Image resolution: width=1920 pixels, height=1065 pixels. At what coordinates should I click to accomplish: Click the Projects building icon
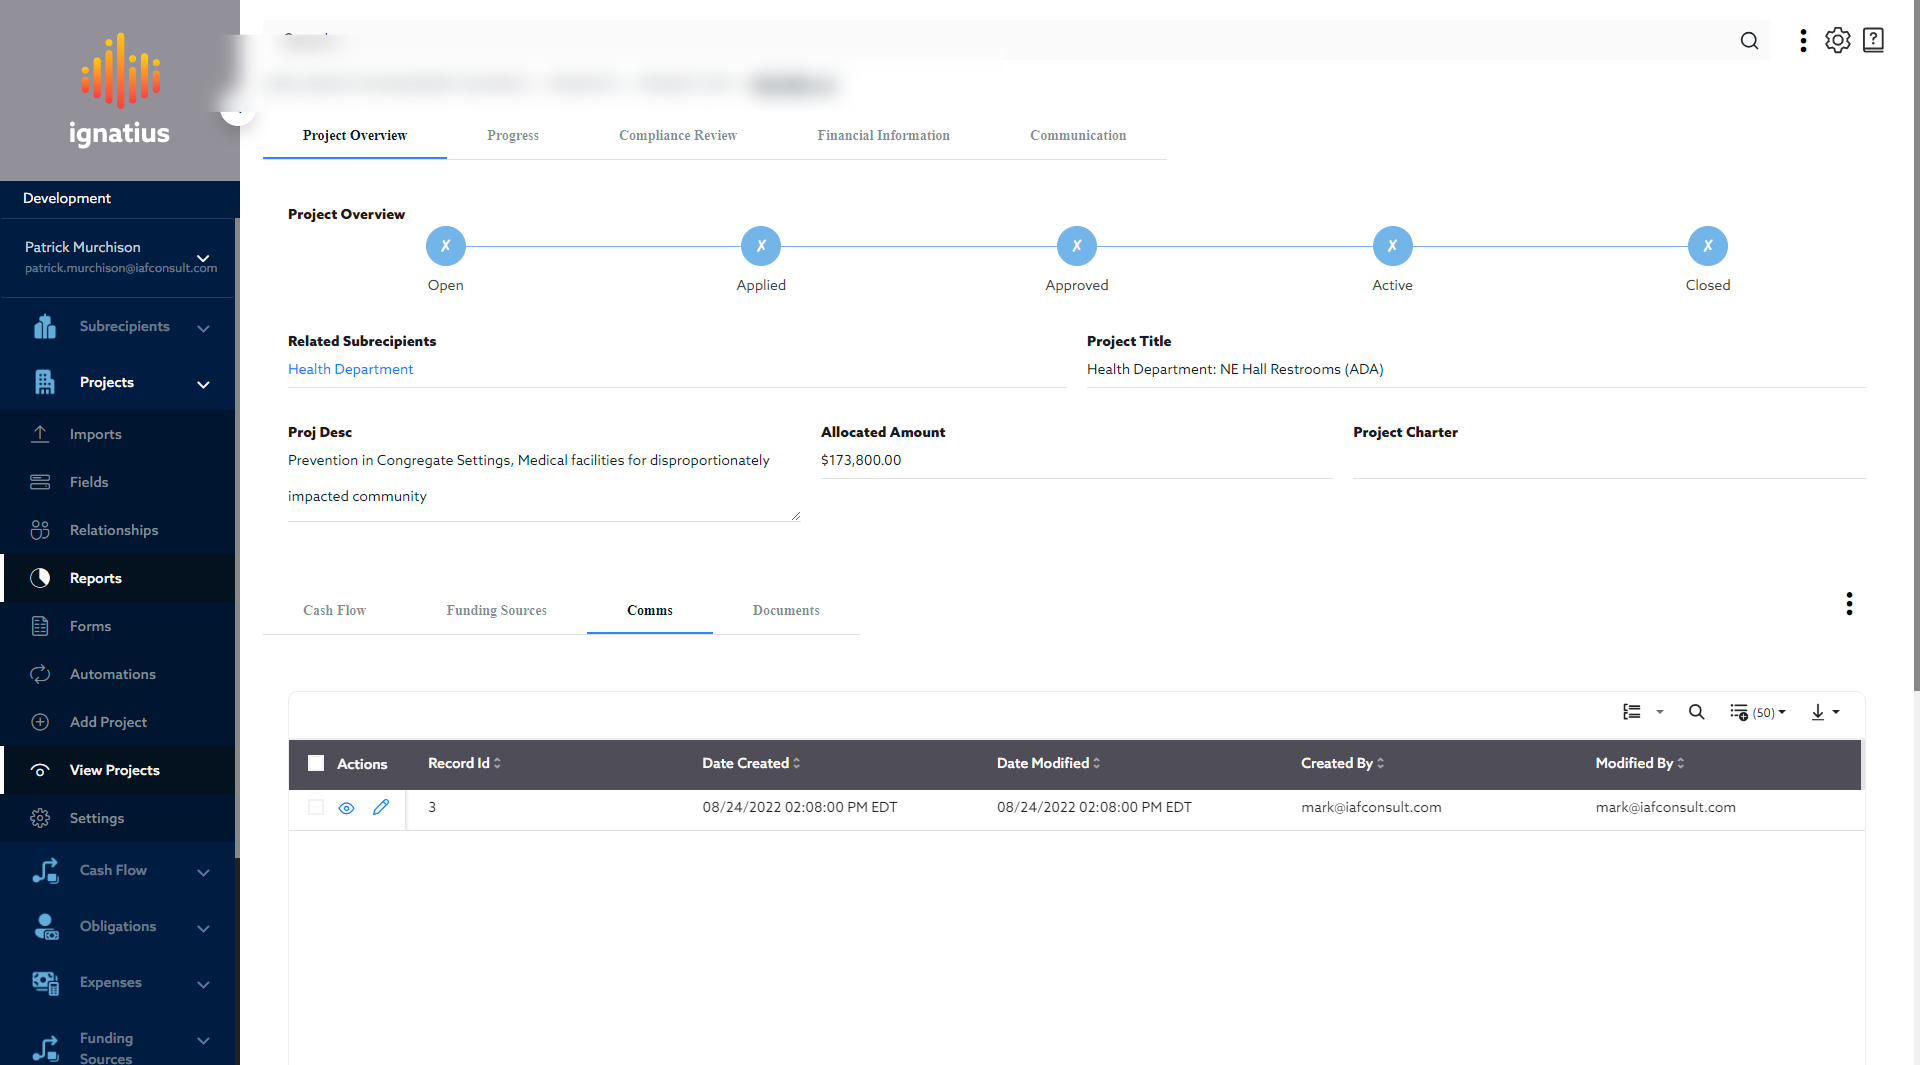click(x=45, y=383)
